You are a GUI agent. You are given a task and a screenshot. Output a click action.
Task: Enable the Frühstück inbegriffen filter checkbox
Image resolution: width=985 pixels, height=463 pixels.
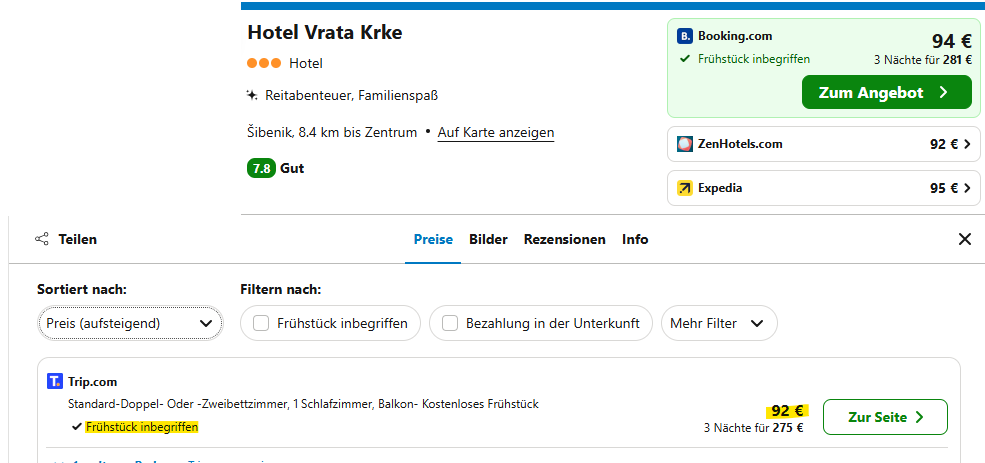tap(261, 324)
